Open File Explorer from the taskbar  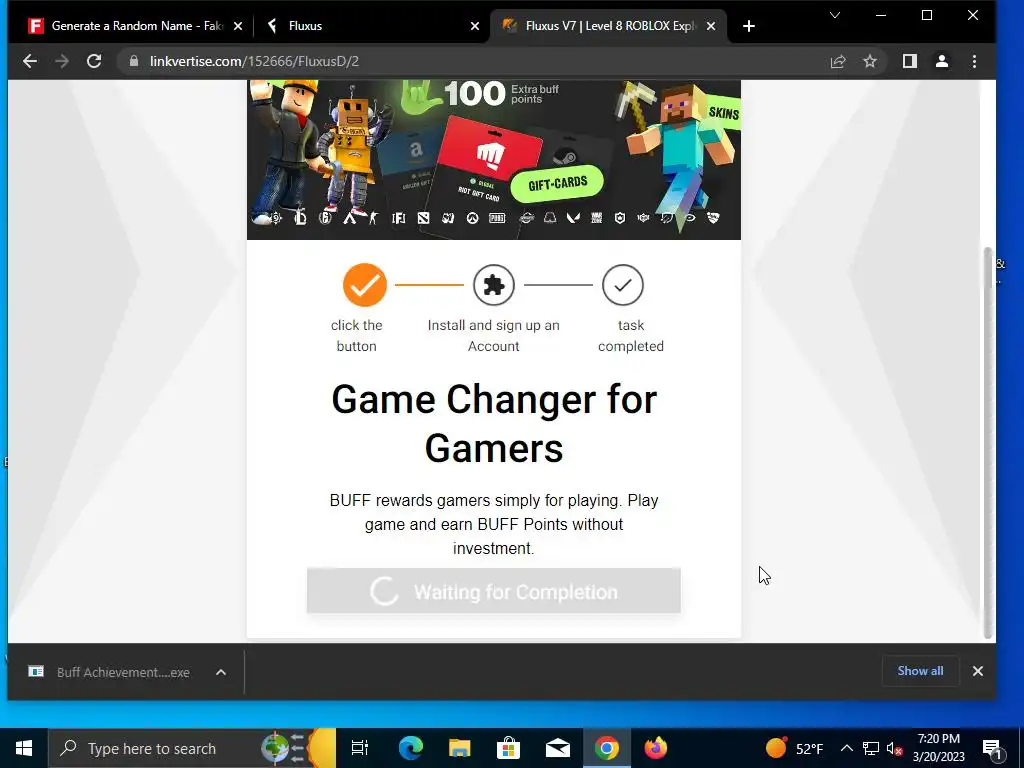coord(460,748)
